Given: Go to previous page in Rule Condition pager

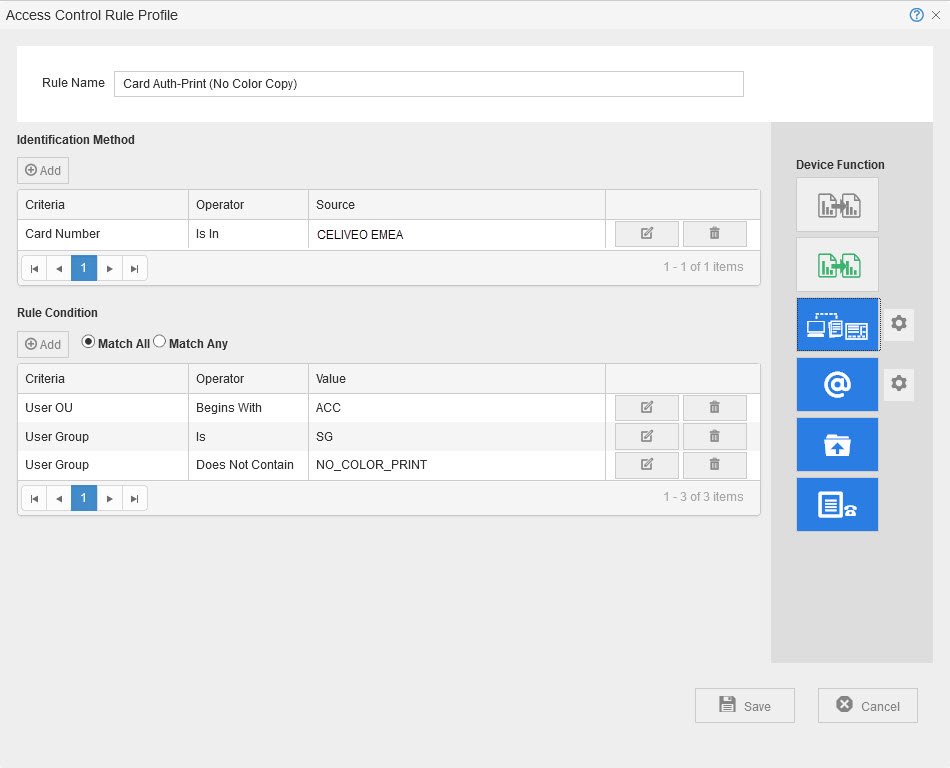Looking at the screenshot, I should click(x=59, y=498).
